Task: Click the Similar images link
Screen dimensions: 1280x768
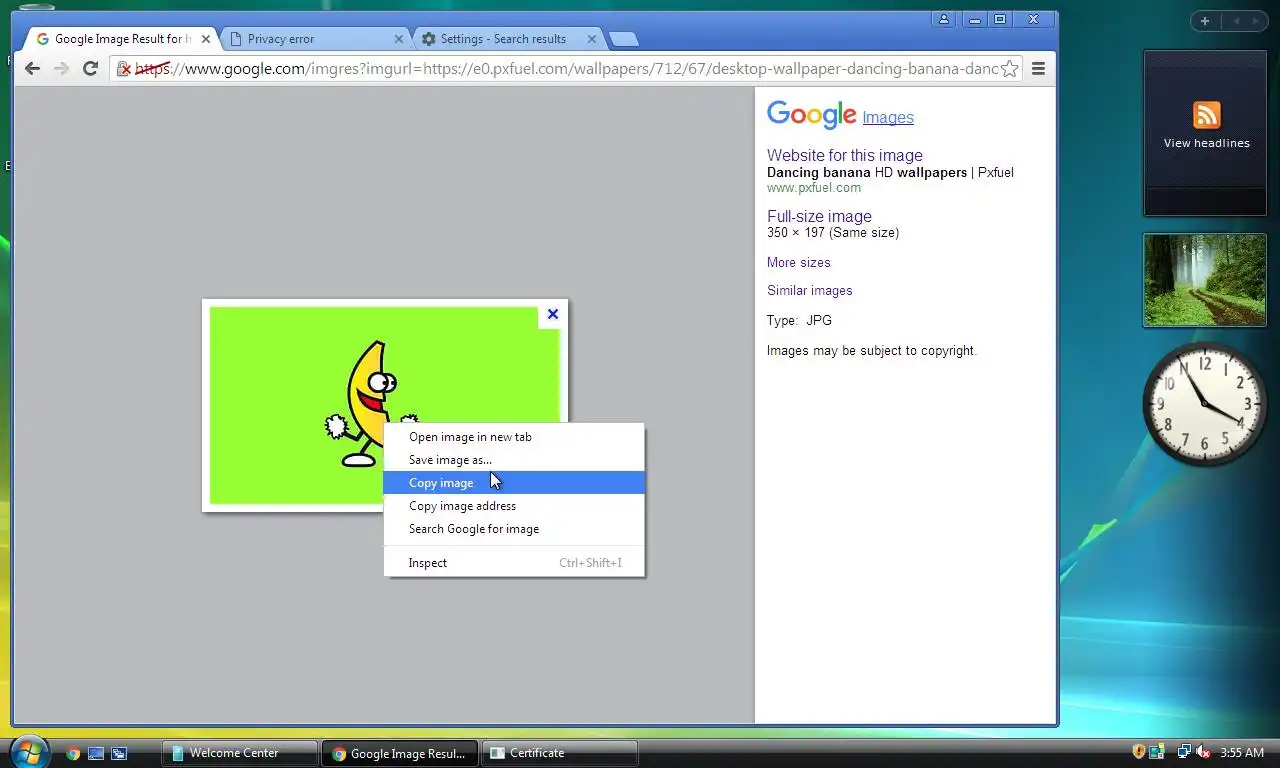Action: click(809, 290)
